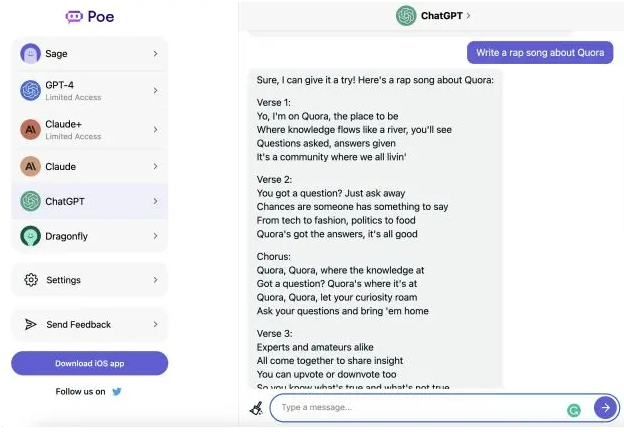This screenshot has height=432, width=624.
Task: Click the Settings gear icon
Action: coord(31,280)
